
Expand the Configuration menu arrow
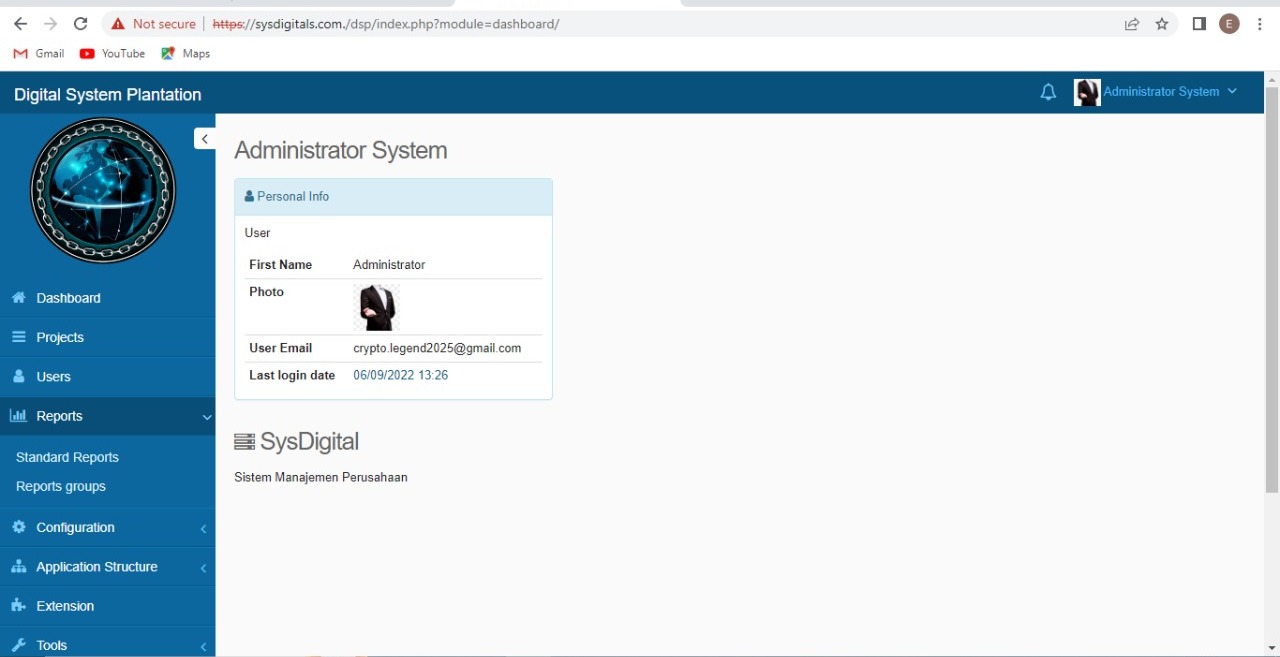[x=203, y=528]
